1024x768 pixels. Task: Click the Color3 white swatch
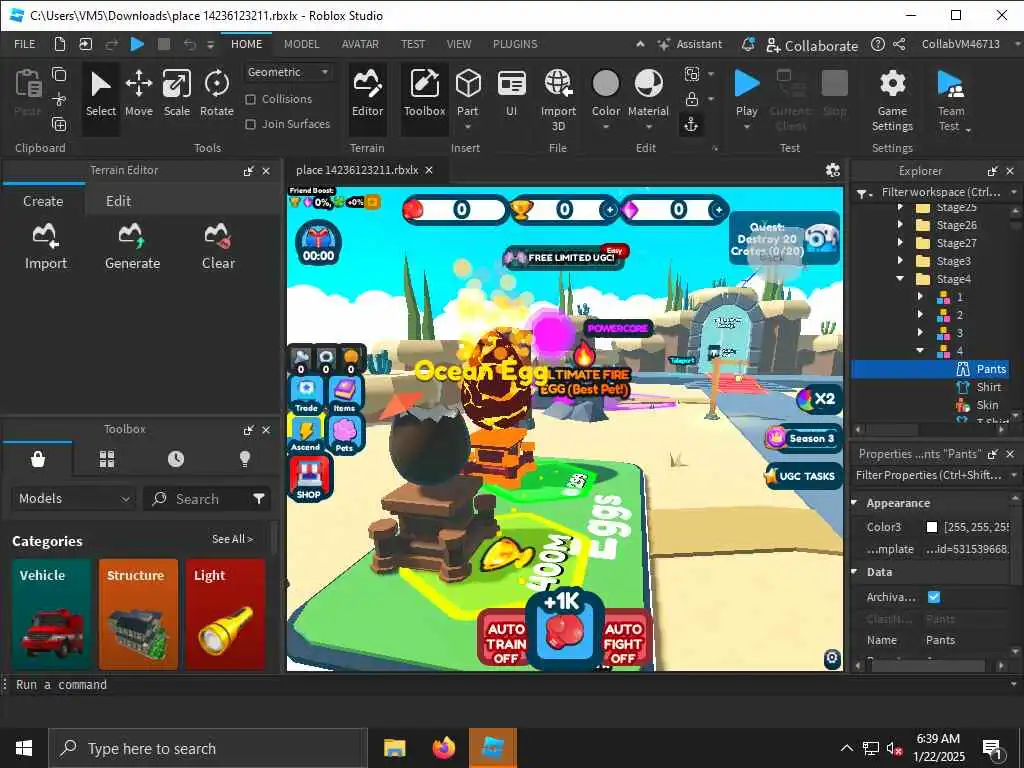coord(932,527)
